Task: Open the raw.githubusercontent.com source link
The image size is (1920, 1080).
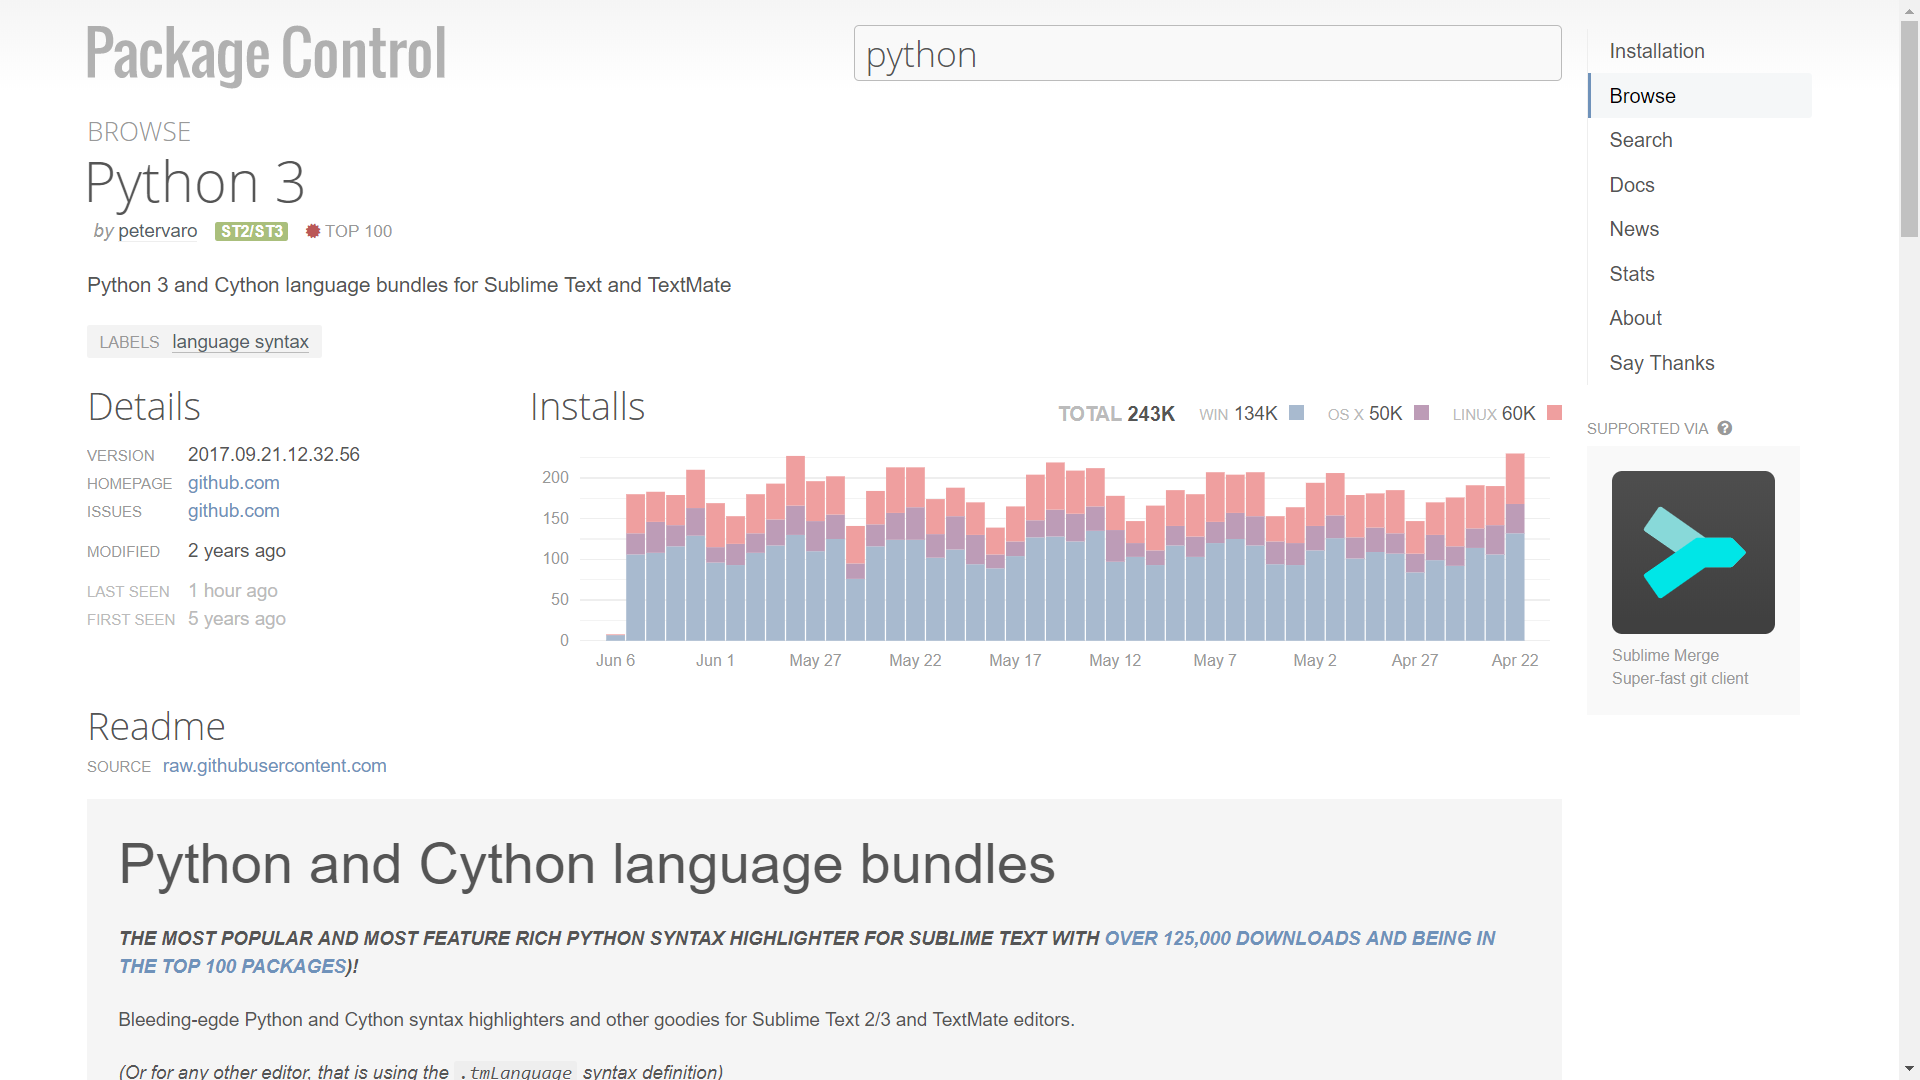Action: click(274, 766)
